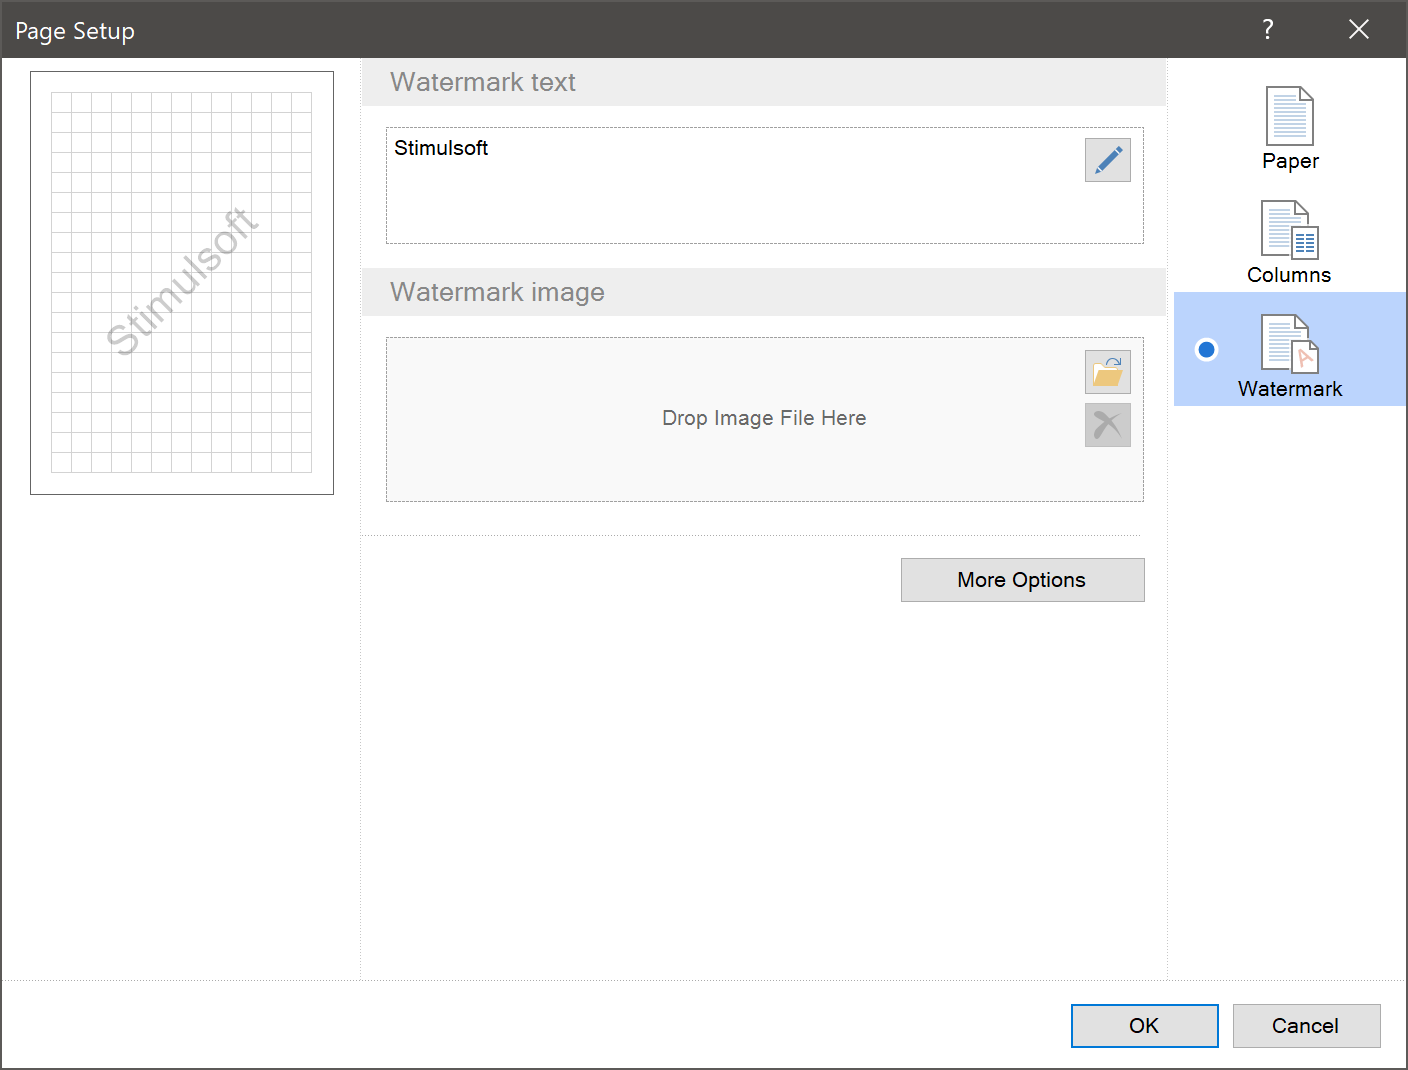Switch to the Paper tab

pos(1290,129)
